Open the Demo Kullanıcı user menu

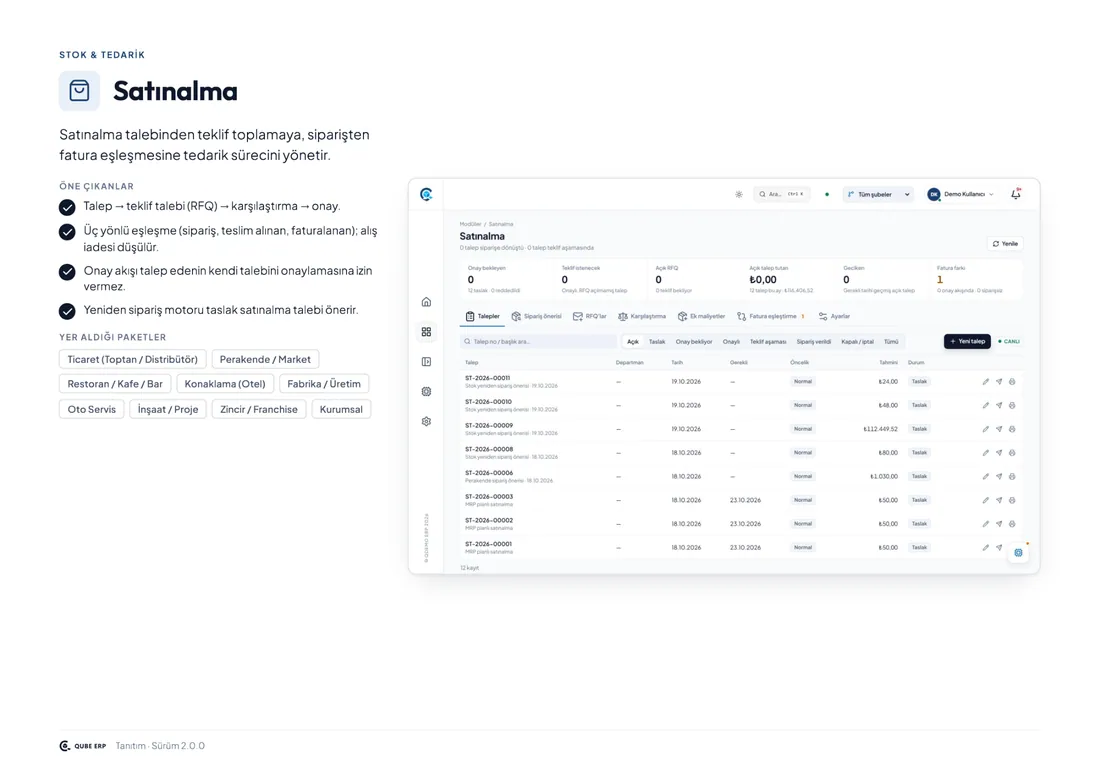[x=960, y=194]
